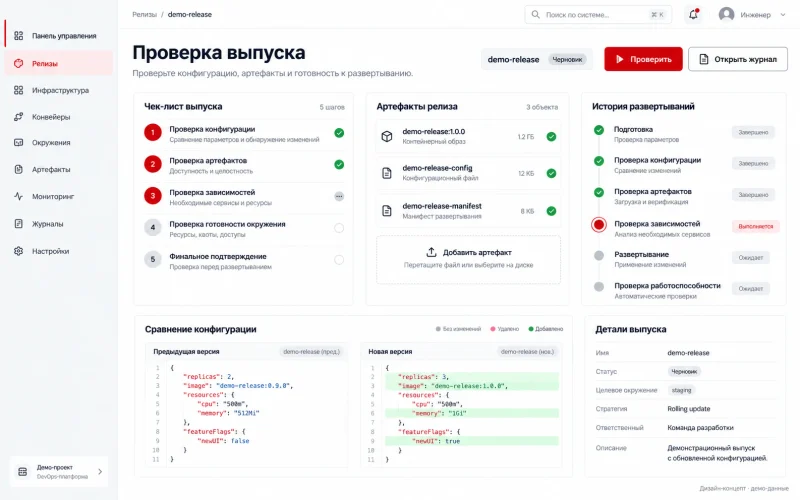The width and height of the screenshot is (800, 500).
Task: Select Релизы in the sidebar
Action: [x=59, y=63]
